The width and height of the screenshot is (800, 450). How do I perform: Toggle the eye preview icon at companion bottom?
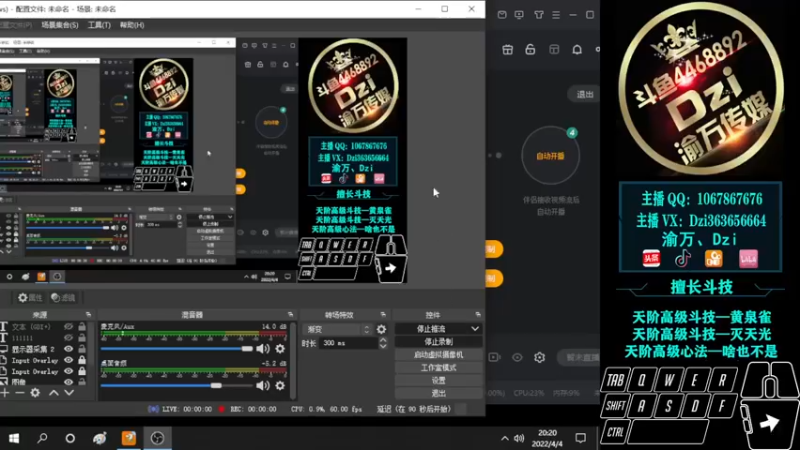(x=517, y=357)
